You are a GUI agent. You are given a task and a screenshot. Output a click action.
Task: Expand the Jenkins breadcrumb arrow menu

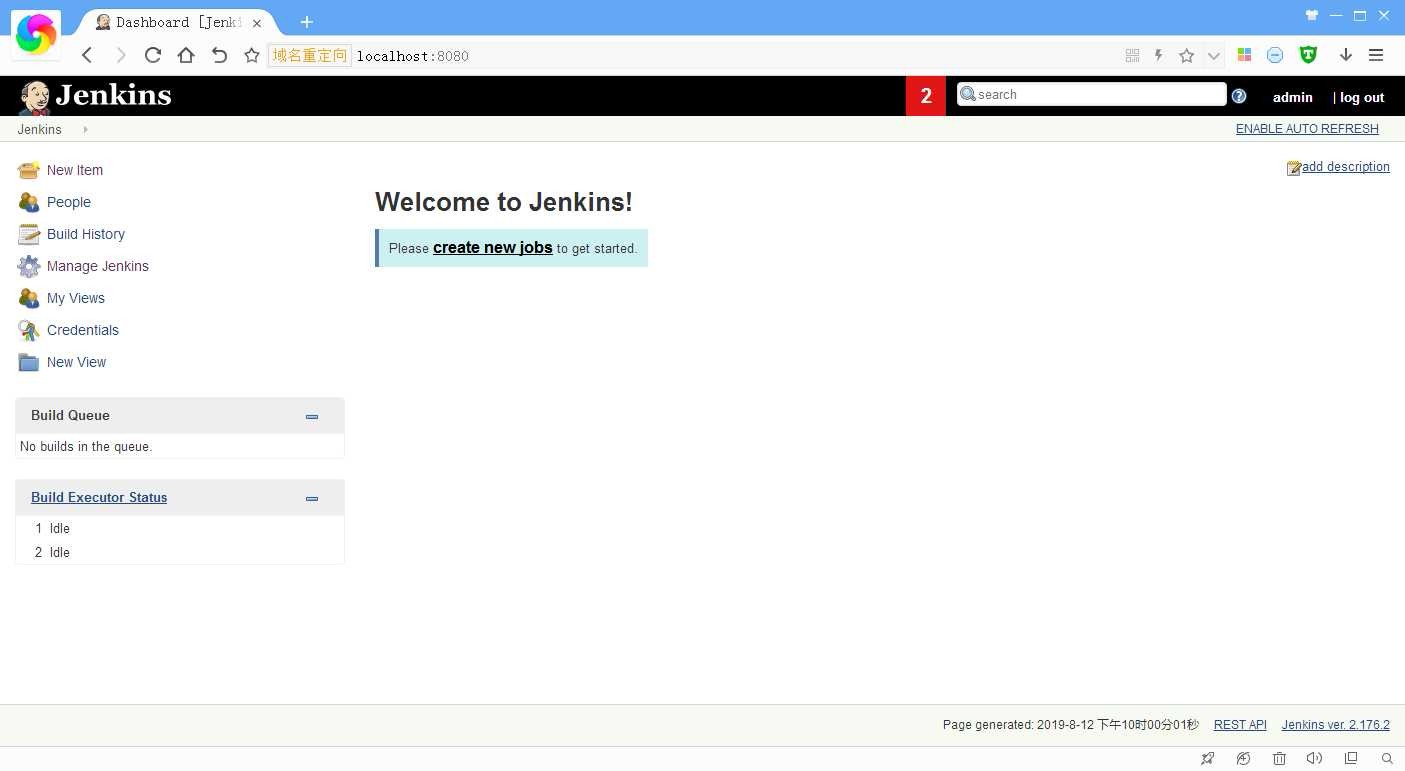click(x=85, y=129)
